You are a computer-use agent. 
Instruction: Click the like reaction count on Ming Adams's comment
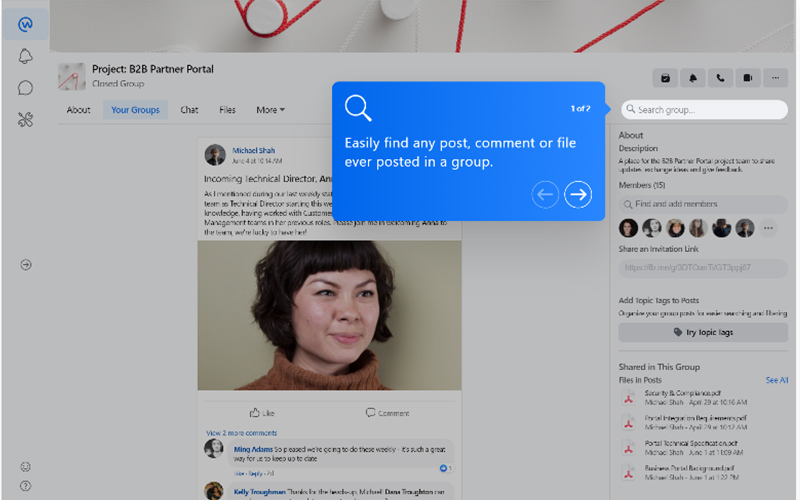[x=445, y=468]
